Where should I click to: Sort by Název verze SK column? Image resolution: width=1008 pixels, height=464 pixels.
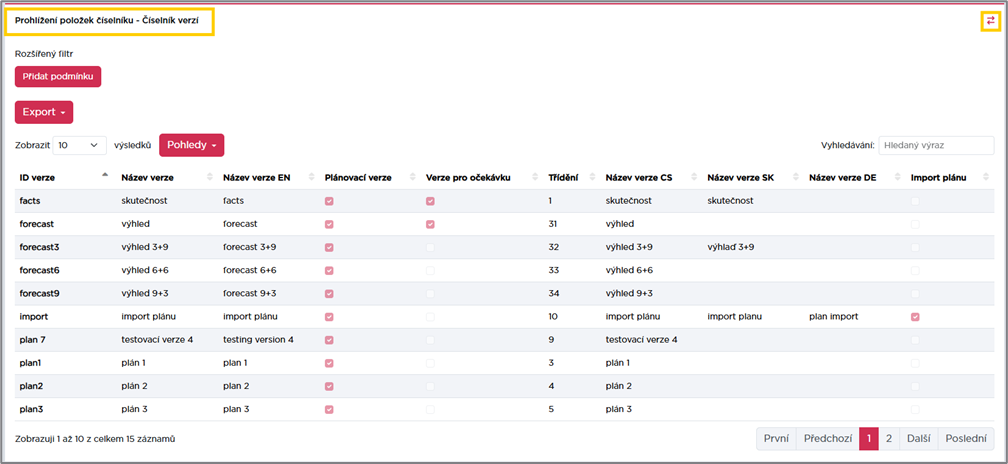[x=753, y=177]
